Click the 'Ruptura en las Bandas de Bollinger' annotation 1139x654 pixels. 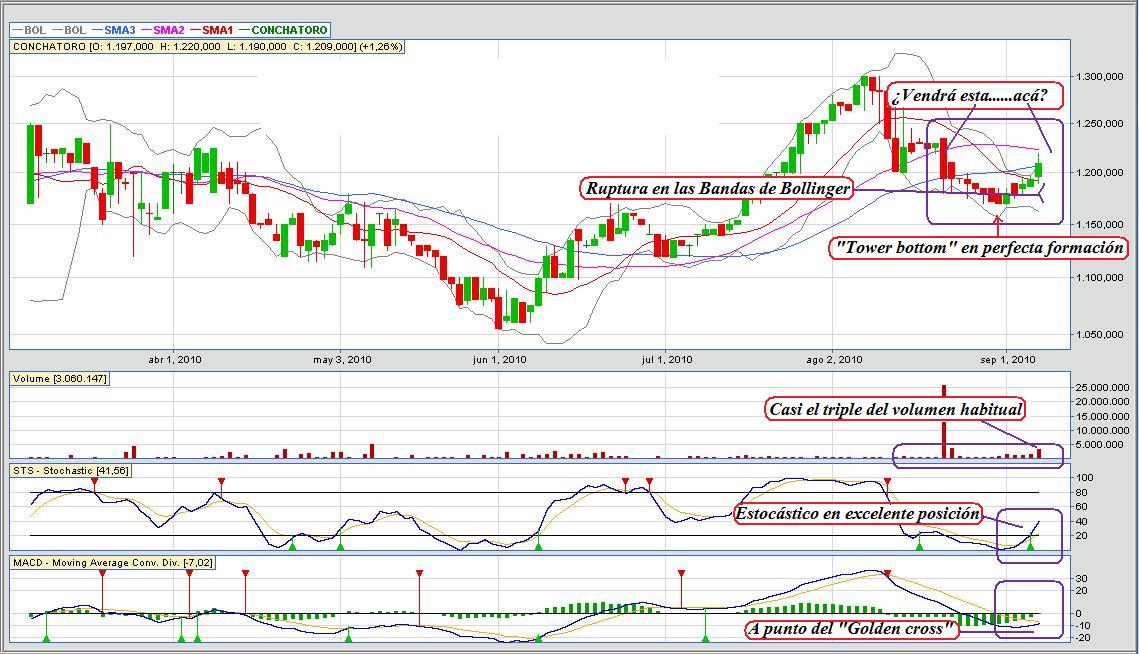(717, 188)
